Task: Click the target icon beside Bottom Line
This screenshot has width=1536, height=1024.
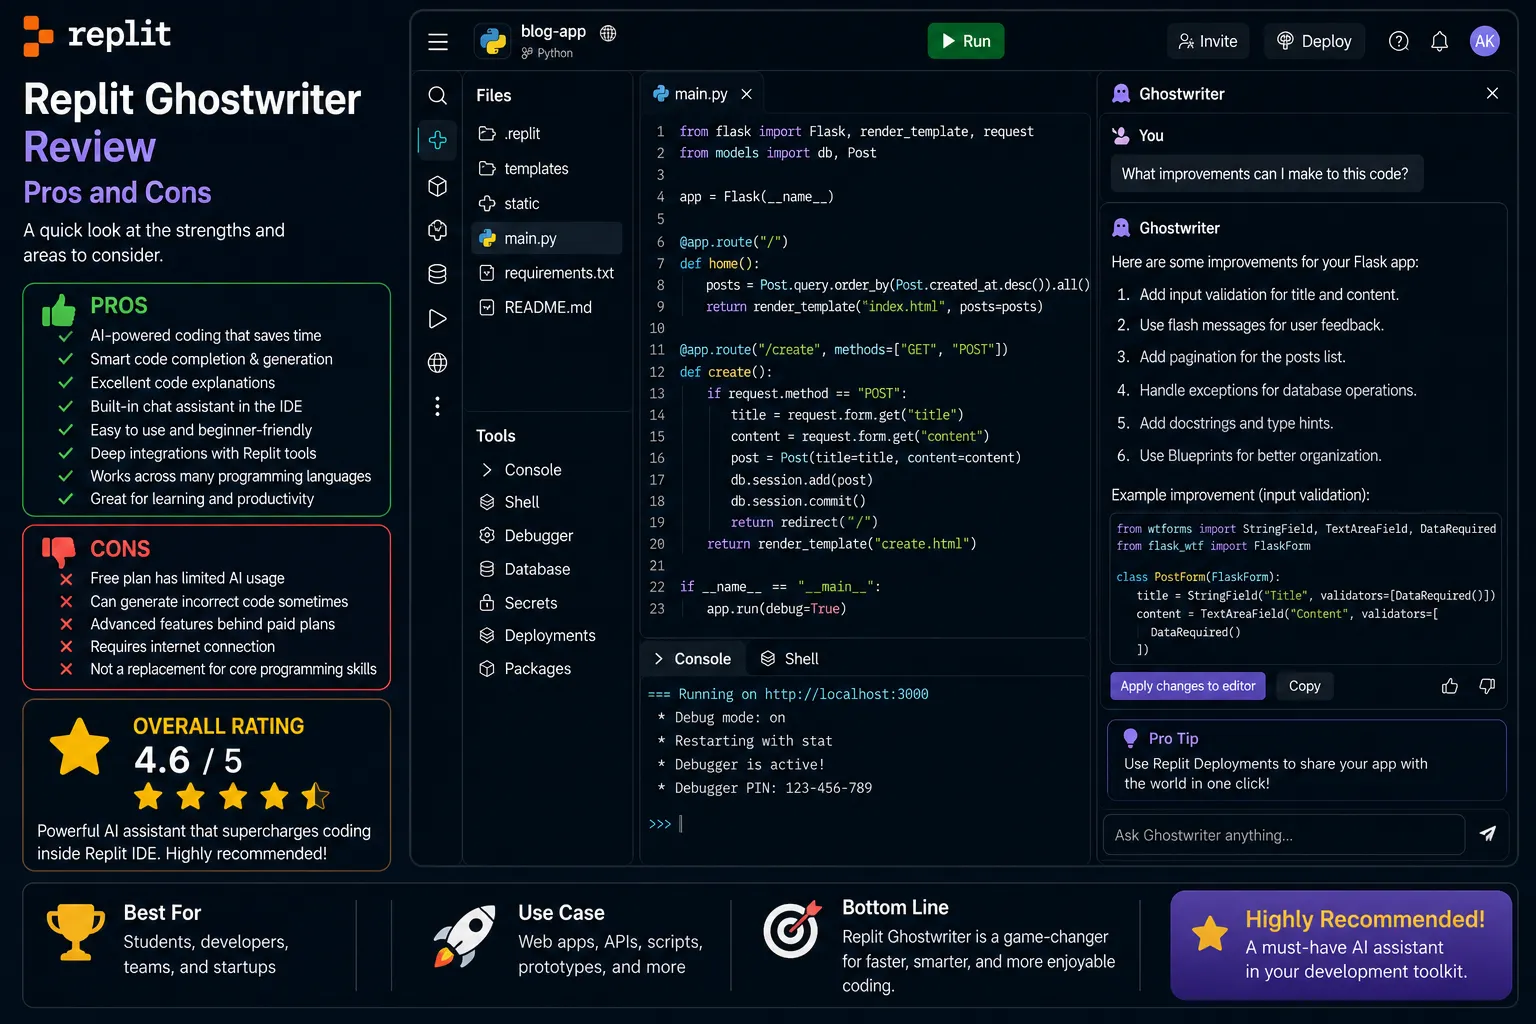Action: [x=792, y=929]
